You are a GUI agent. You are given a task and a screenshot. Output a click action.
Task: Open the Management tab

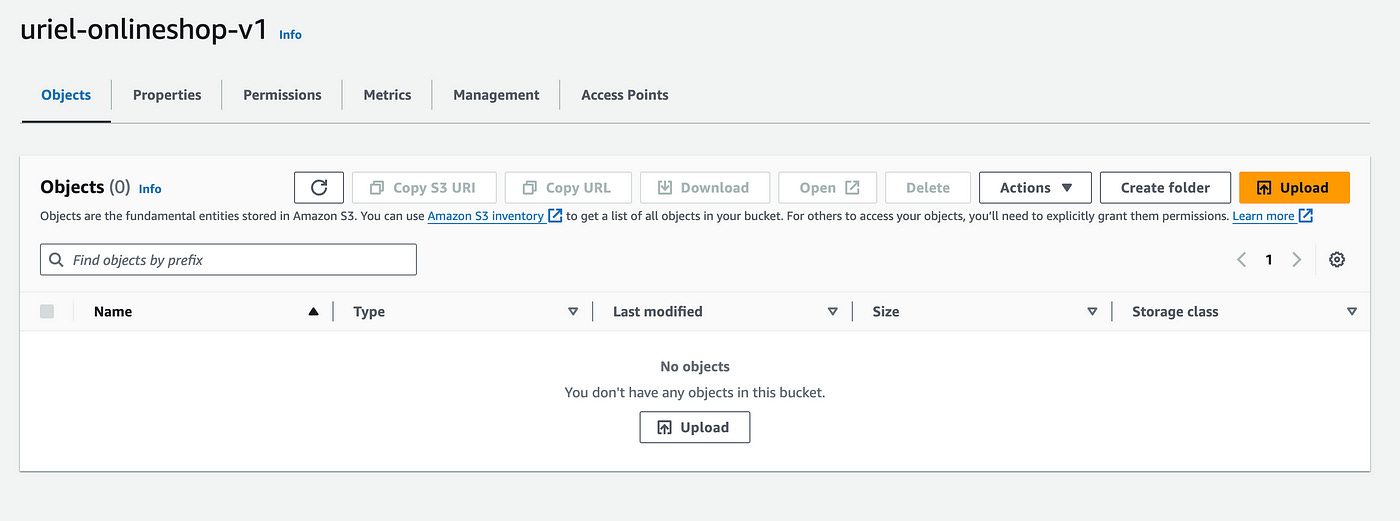(496, 95)
